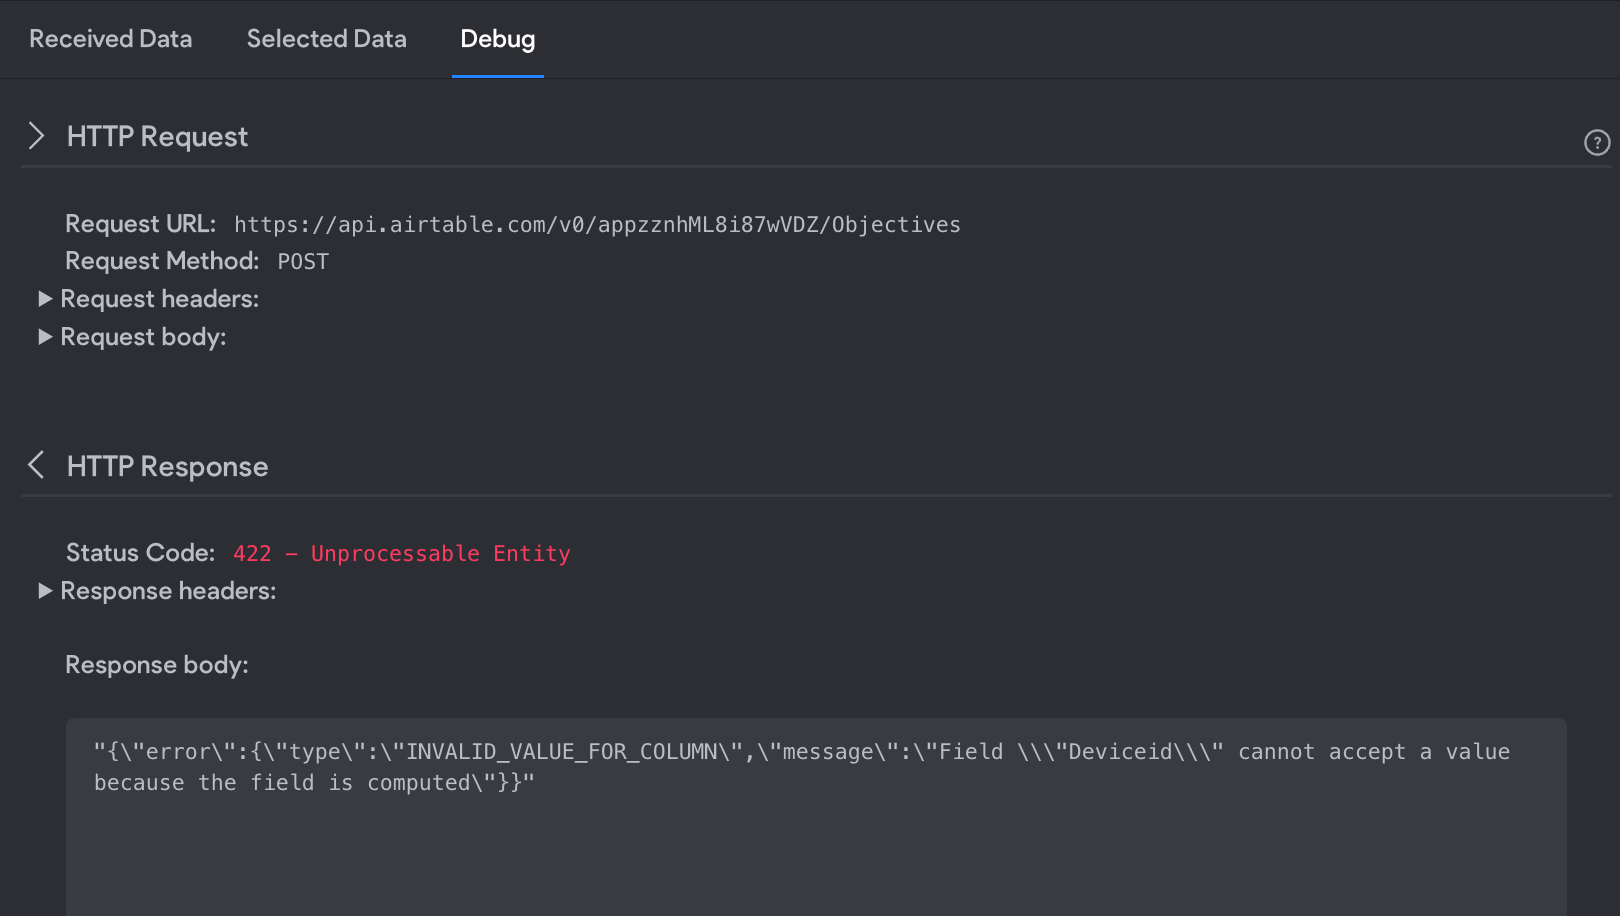Click the 422 Unprocessable Entity status code

pyautogui.click(x=402, y=554)
